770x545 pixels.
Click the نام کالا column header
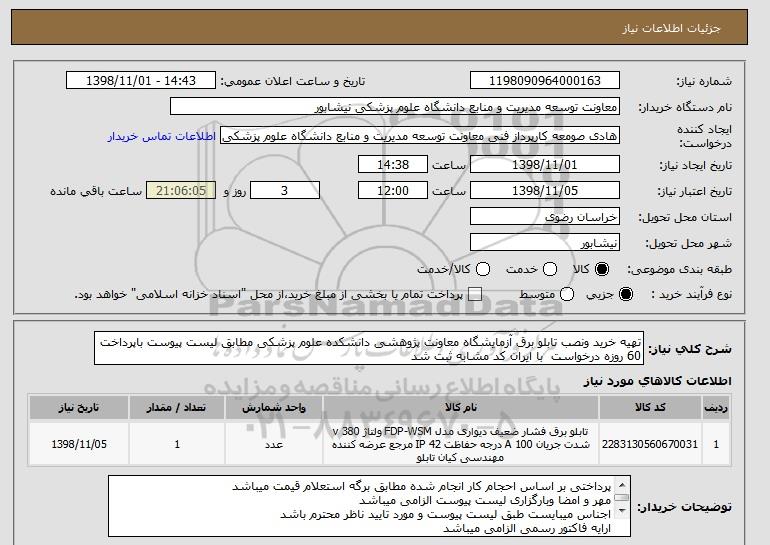coord(461,408)
